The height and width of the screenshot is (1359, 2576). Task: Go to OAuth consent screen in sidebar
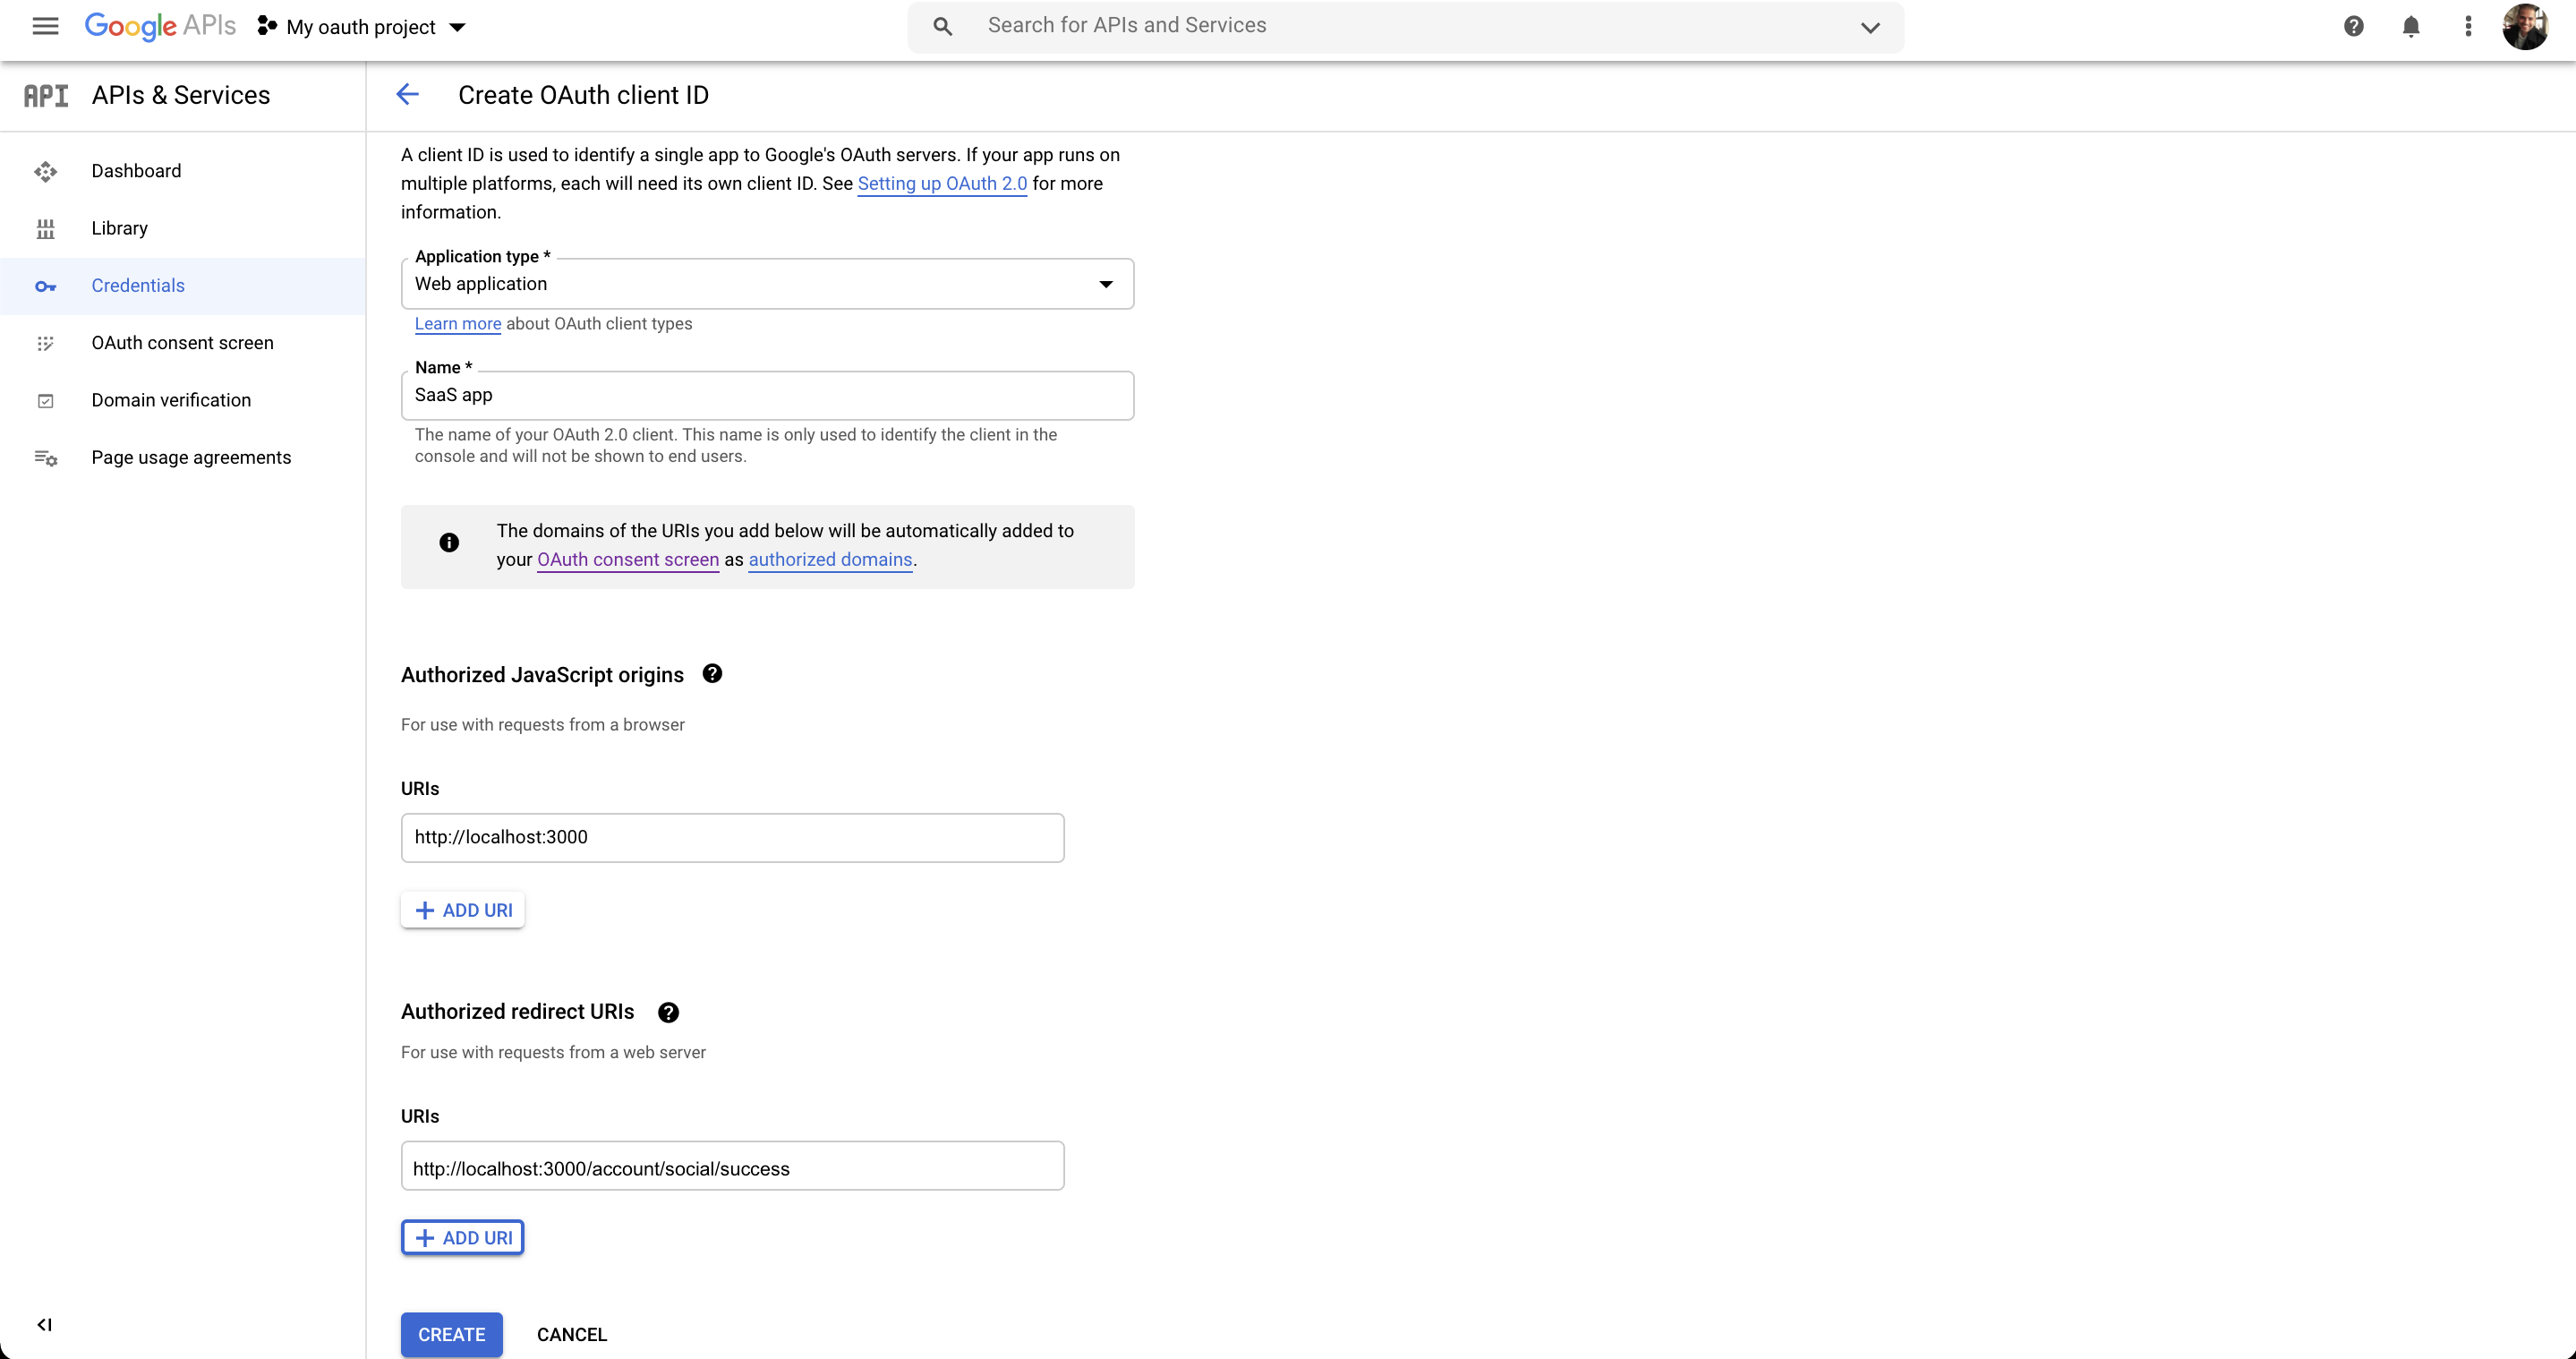(182, 343)
